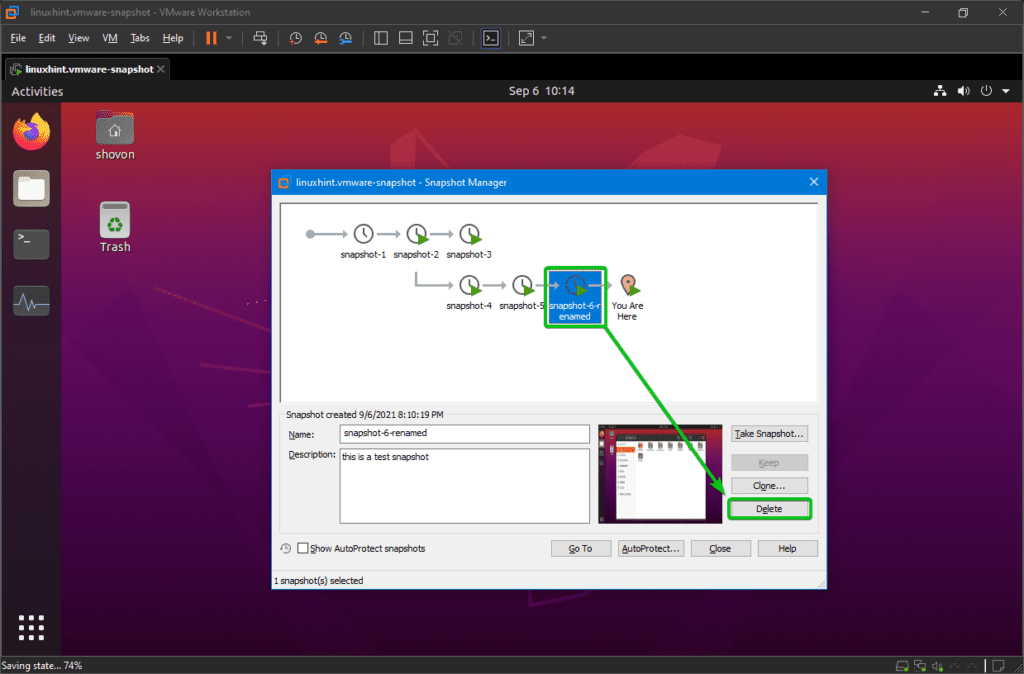Screen dimensions: 1024x674
Task: Toggle the thumbnail bar icon in the toolbar
Action: [x=406, y=38]
